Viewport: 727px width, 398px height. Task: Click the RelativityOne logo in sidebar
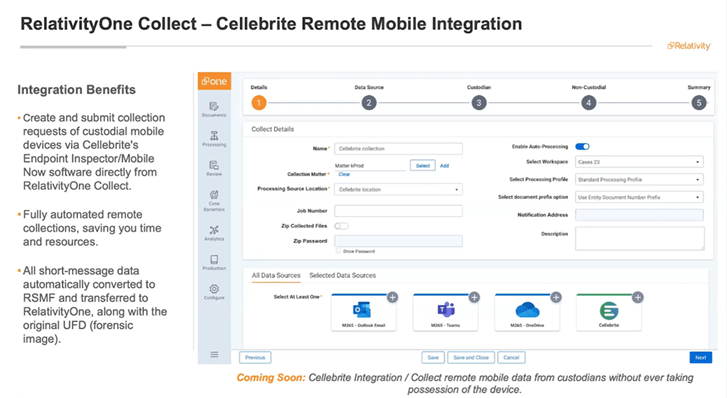[214, 81]
